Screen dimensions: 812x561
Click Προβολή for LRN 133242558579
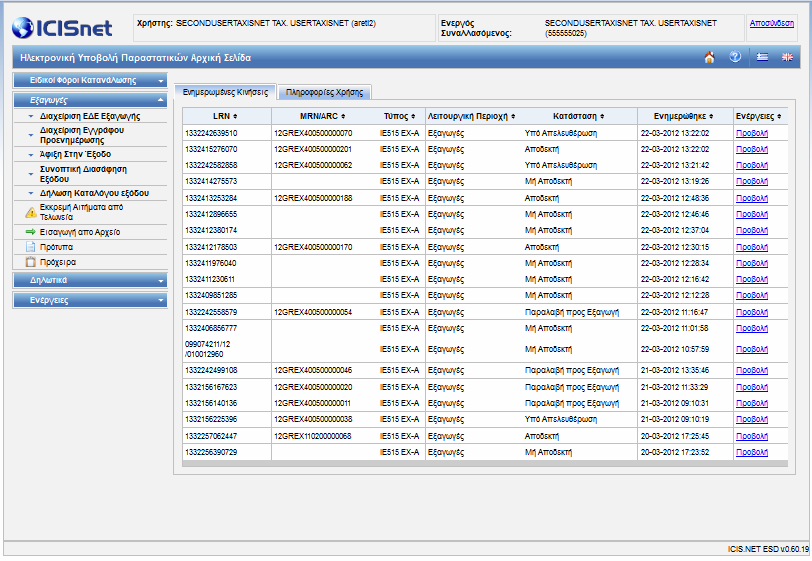pos(752,312)
